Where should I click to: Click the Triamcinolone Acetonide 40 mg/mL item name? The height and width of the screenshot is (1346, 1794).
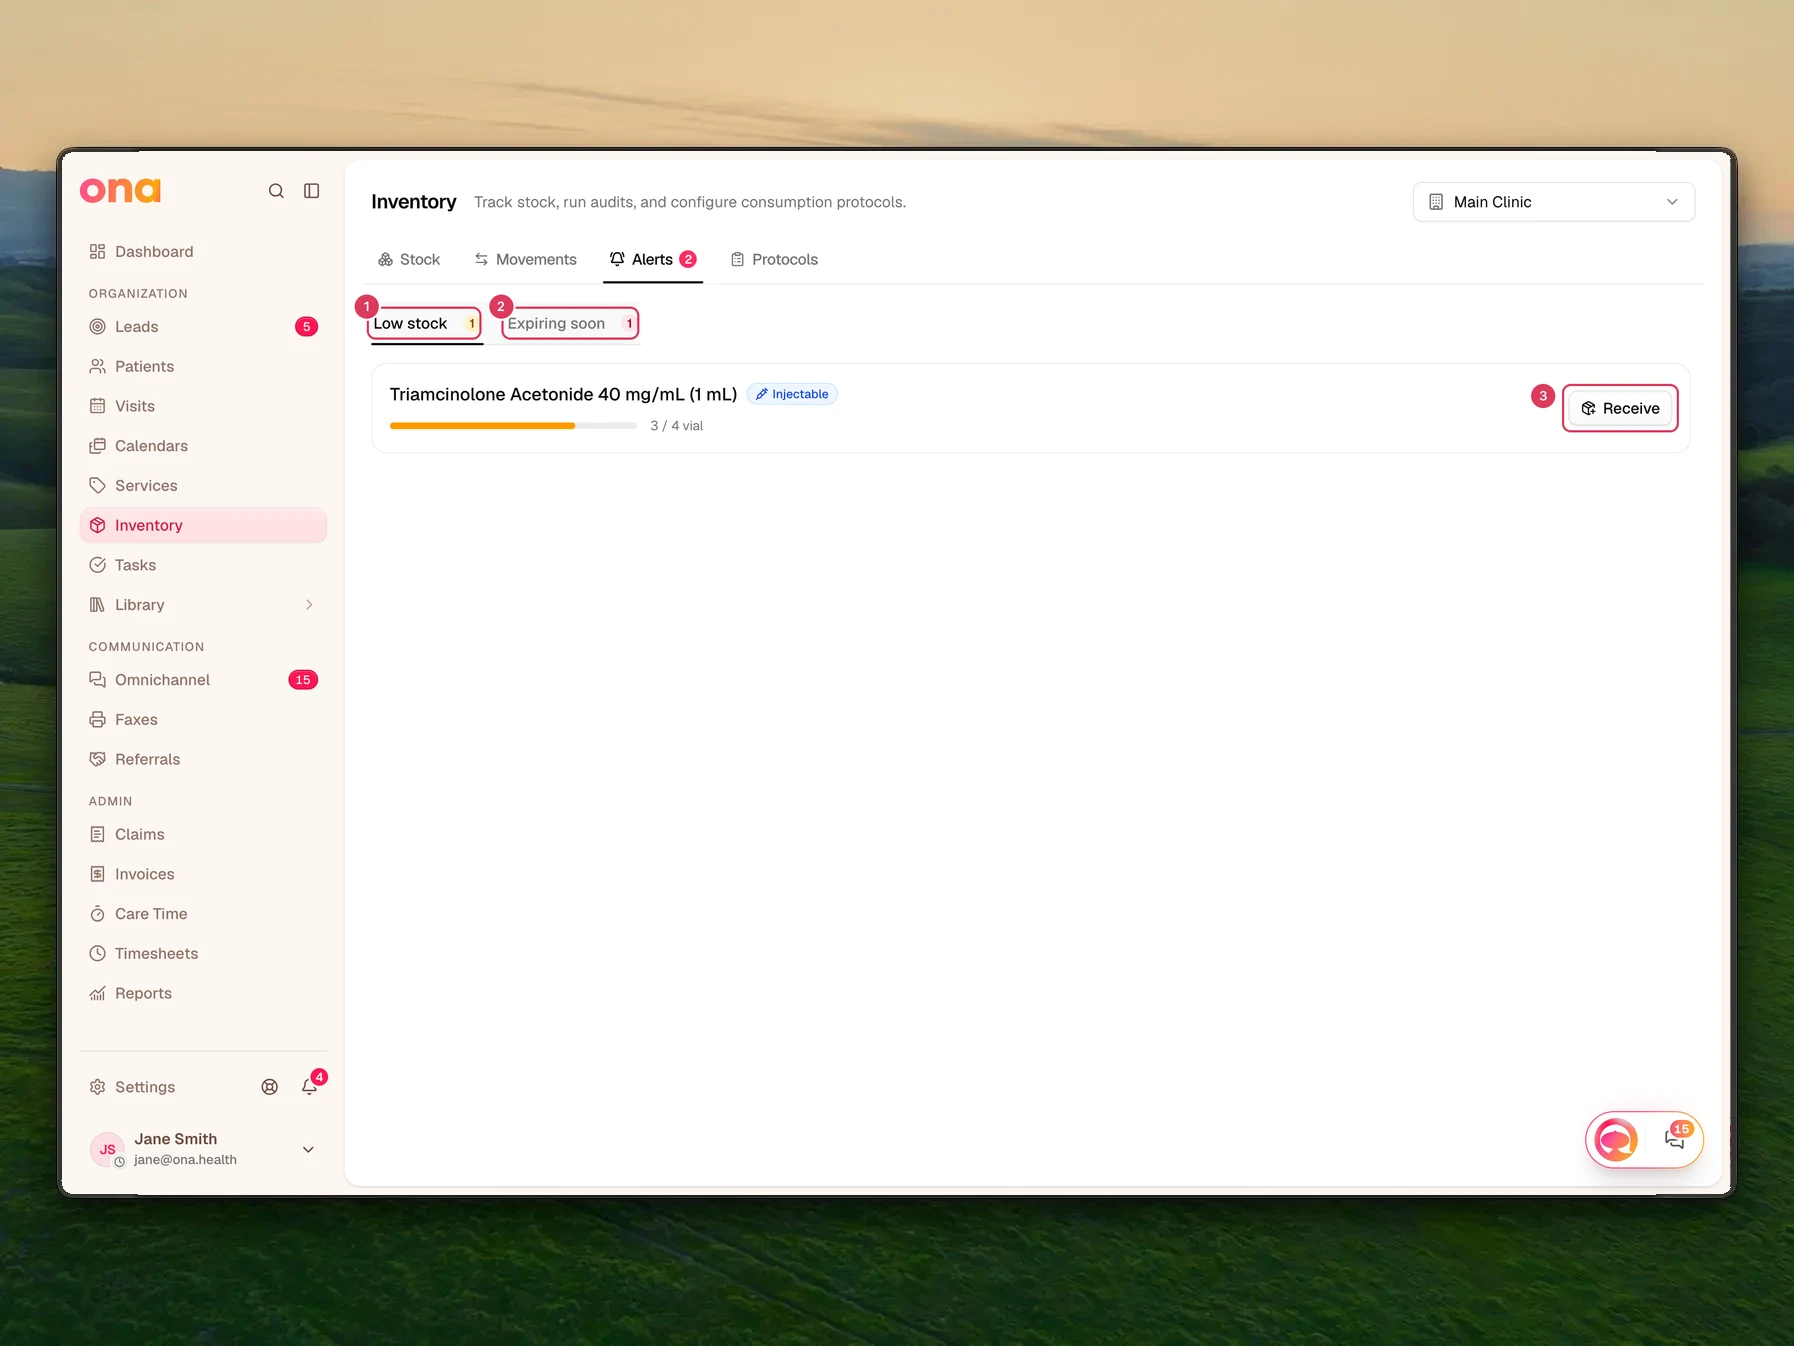[x=563, y=395]
